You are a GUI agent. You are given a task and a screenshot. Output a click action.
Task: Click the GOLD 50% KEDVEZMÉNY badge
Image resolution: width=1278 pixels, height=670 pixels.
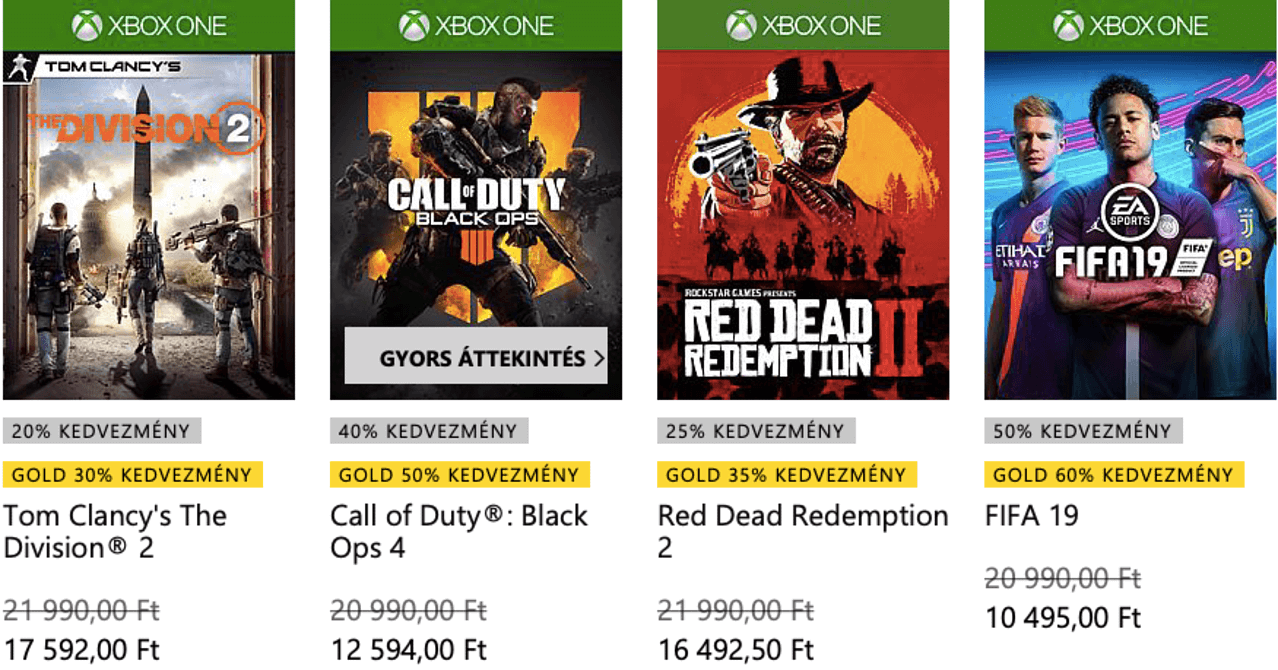point(460,475)
